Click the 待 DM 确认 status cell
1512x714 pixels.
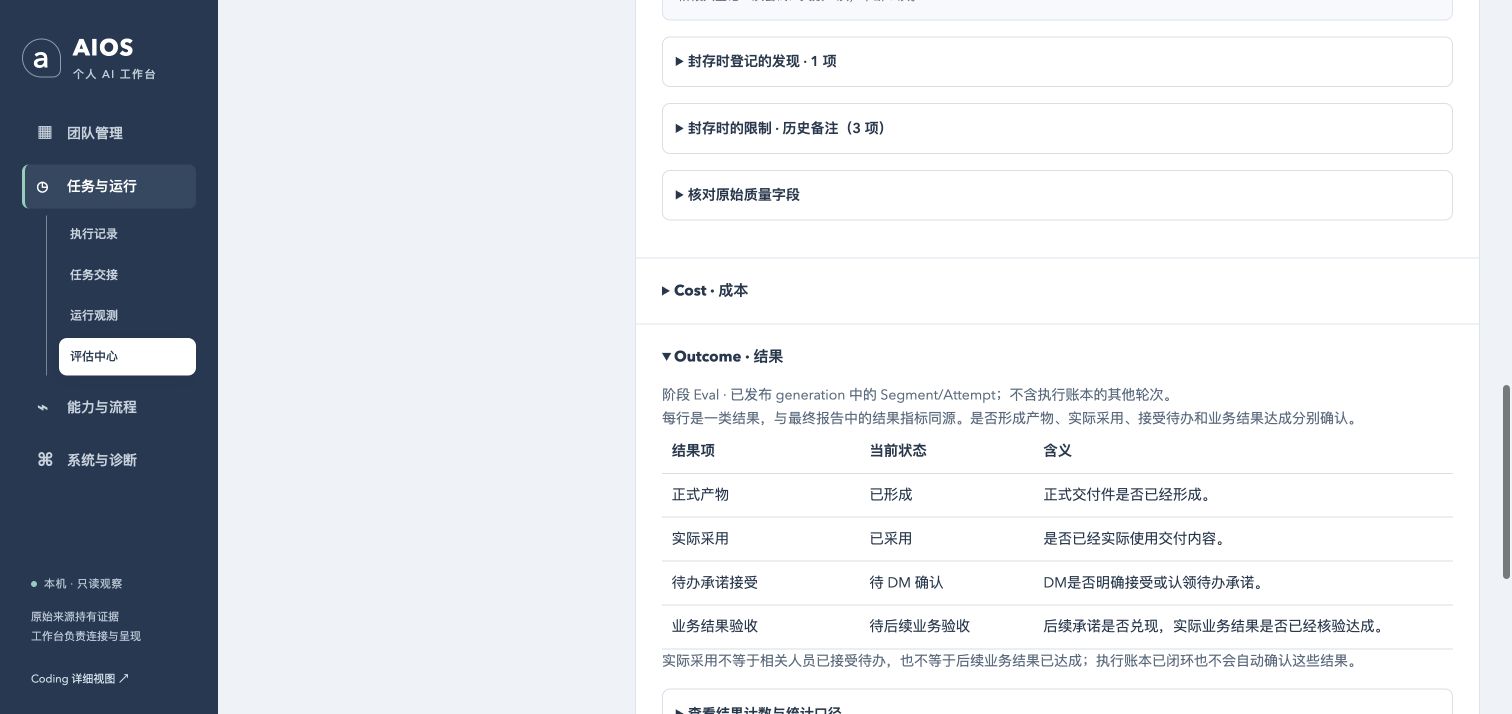coord(906,583)
